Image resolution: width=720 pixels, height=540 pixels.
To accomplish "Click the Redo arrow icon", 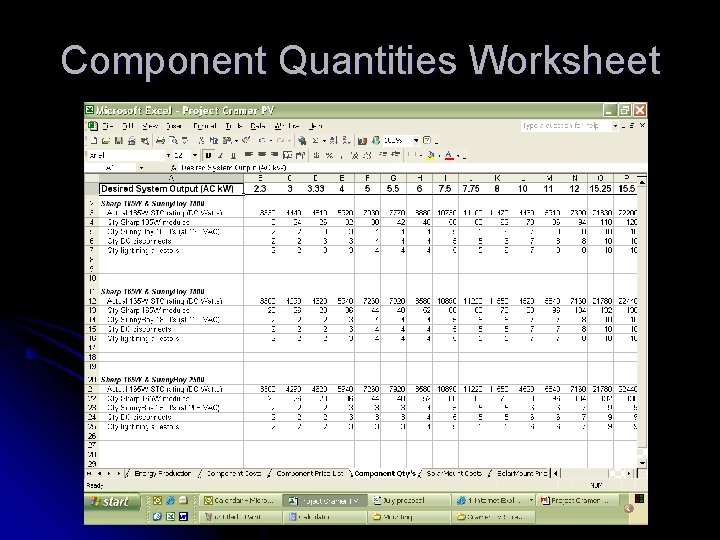I will tap(281, 141).
